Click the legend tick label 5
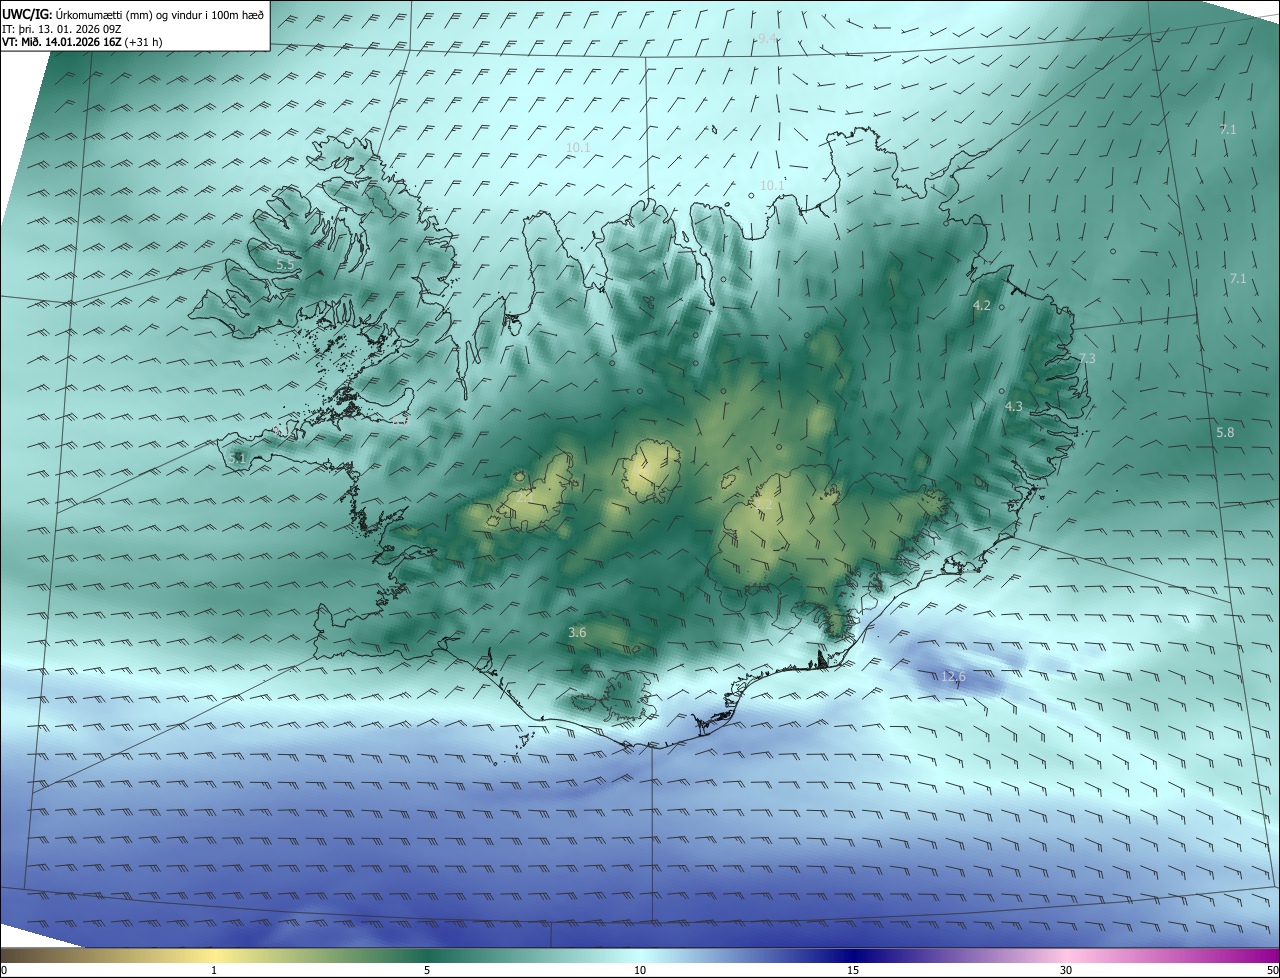This screenshot has height=978, width=1280. tap(427, 971)
